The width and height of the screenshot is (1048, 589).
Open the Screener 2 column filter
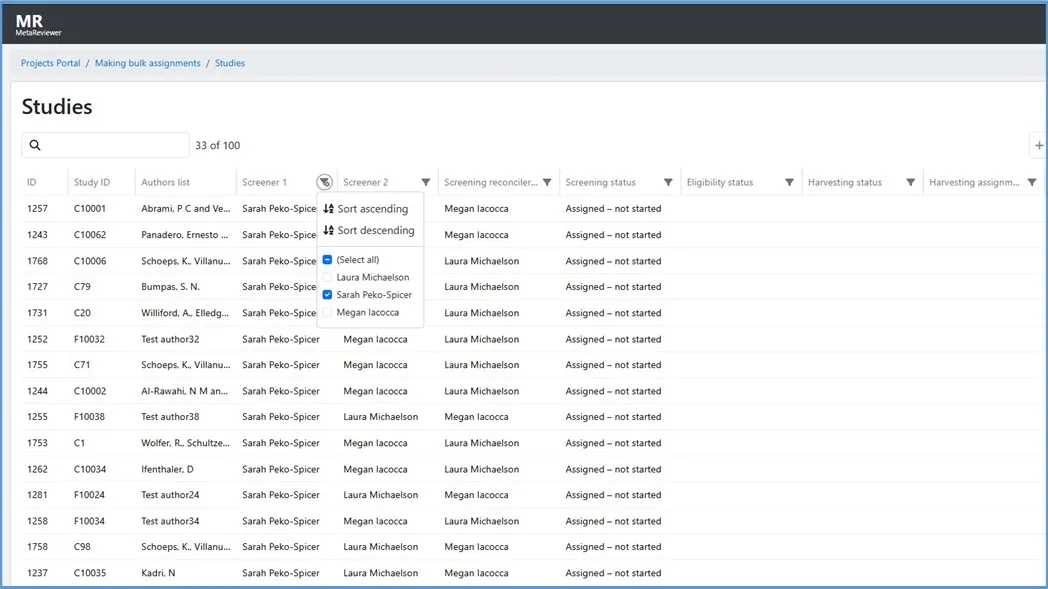click(x=426, y=183)
